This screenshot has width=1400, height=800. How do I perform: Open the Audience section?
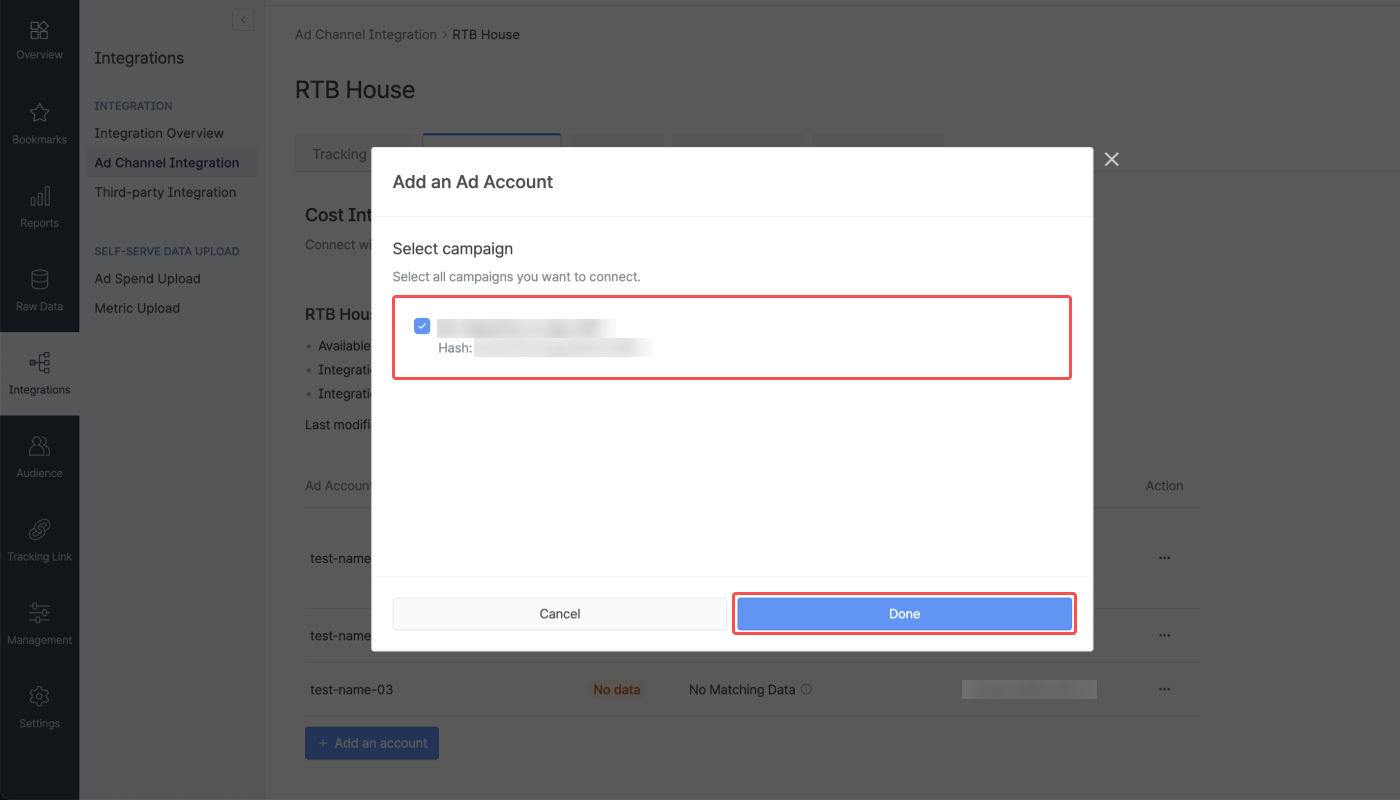[39, 458]
